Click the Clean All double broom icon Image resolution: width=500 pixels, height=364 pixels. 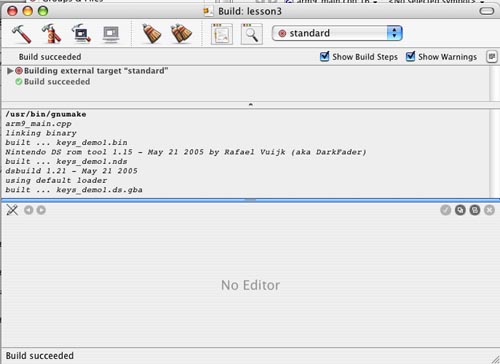181,34
